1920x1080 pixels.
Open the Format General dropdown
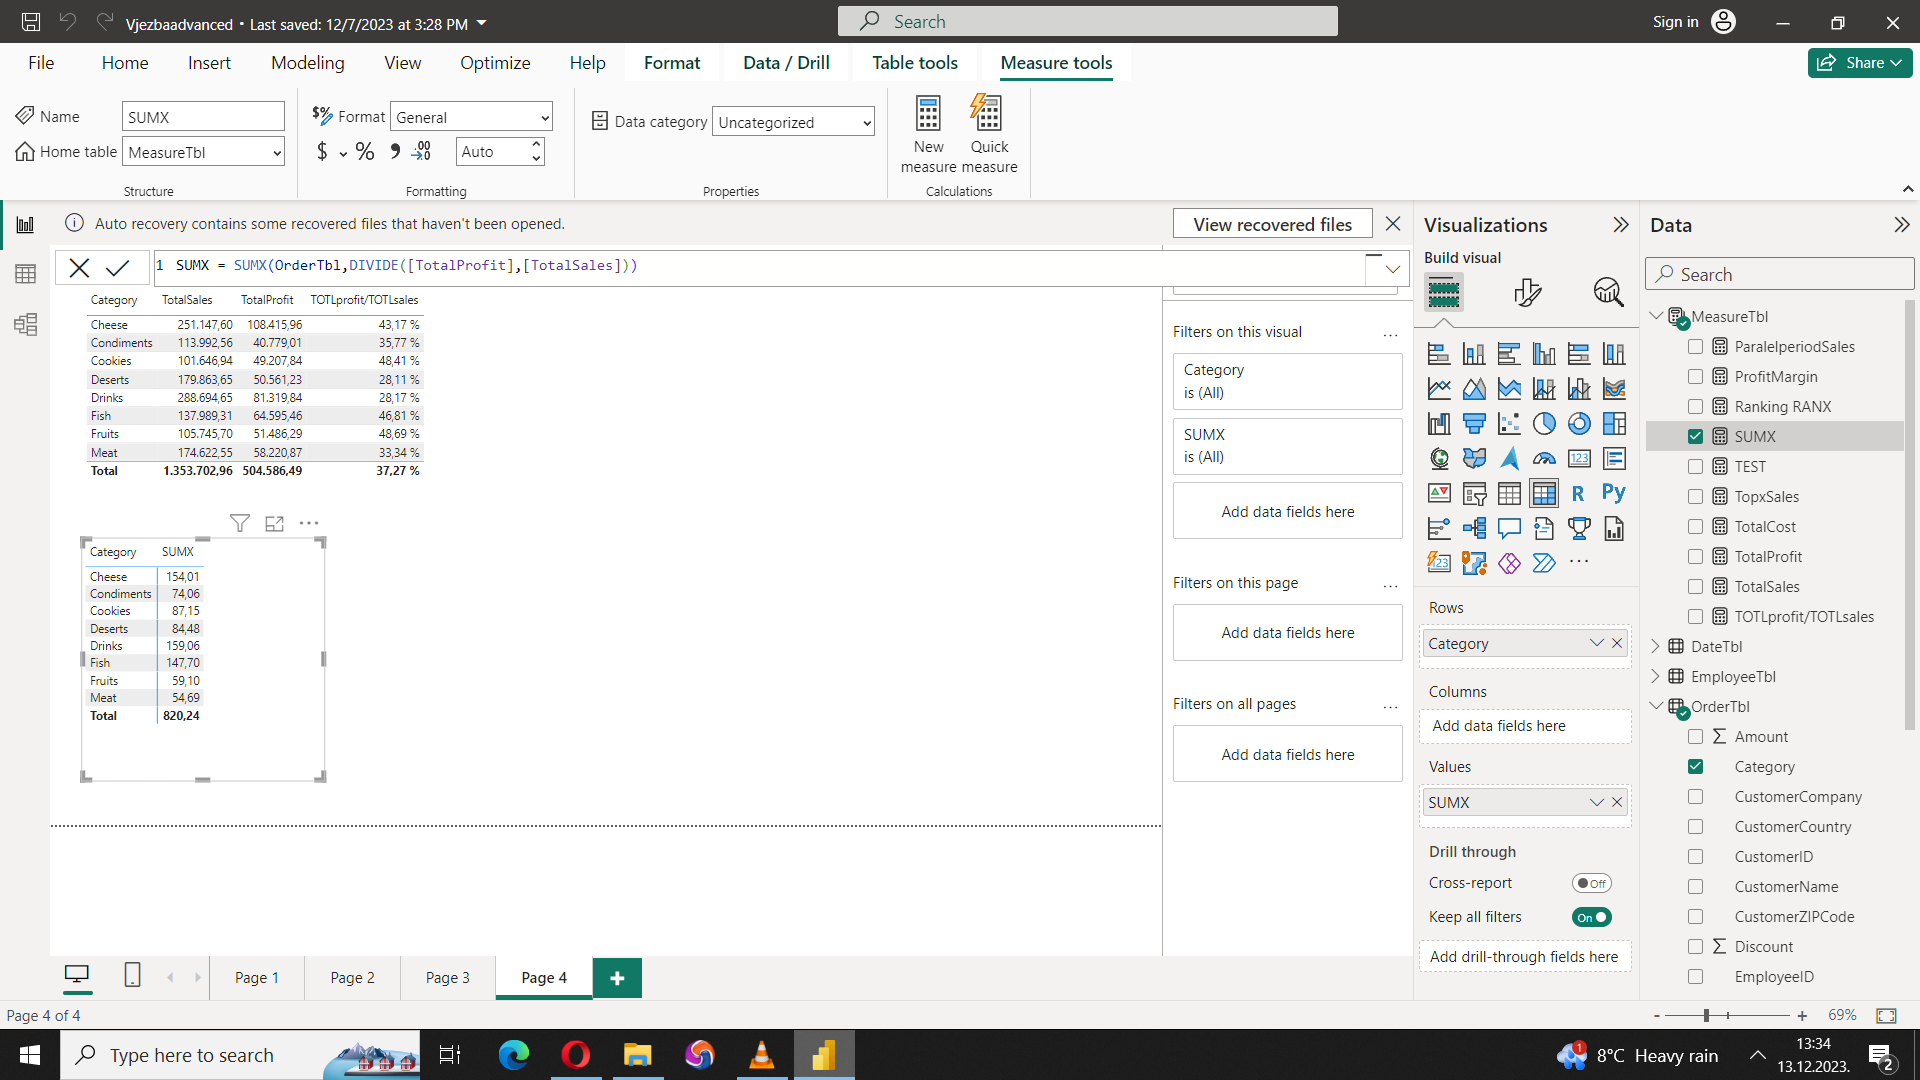point(471,118)
